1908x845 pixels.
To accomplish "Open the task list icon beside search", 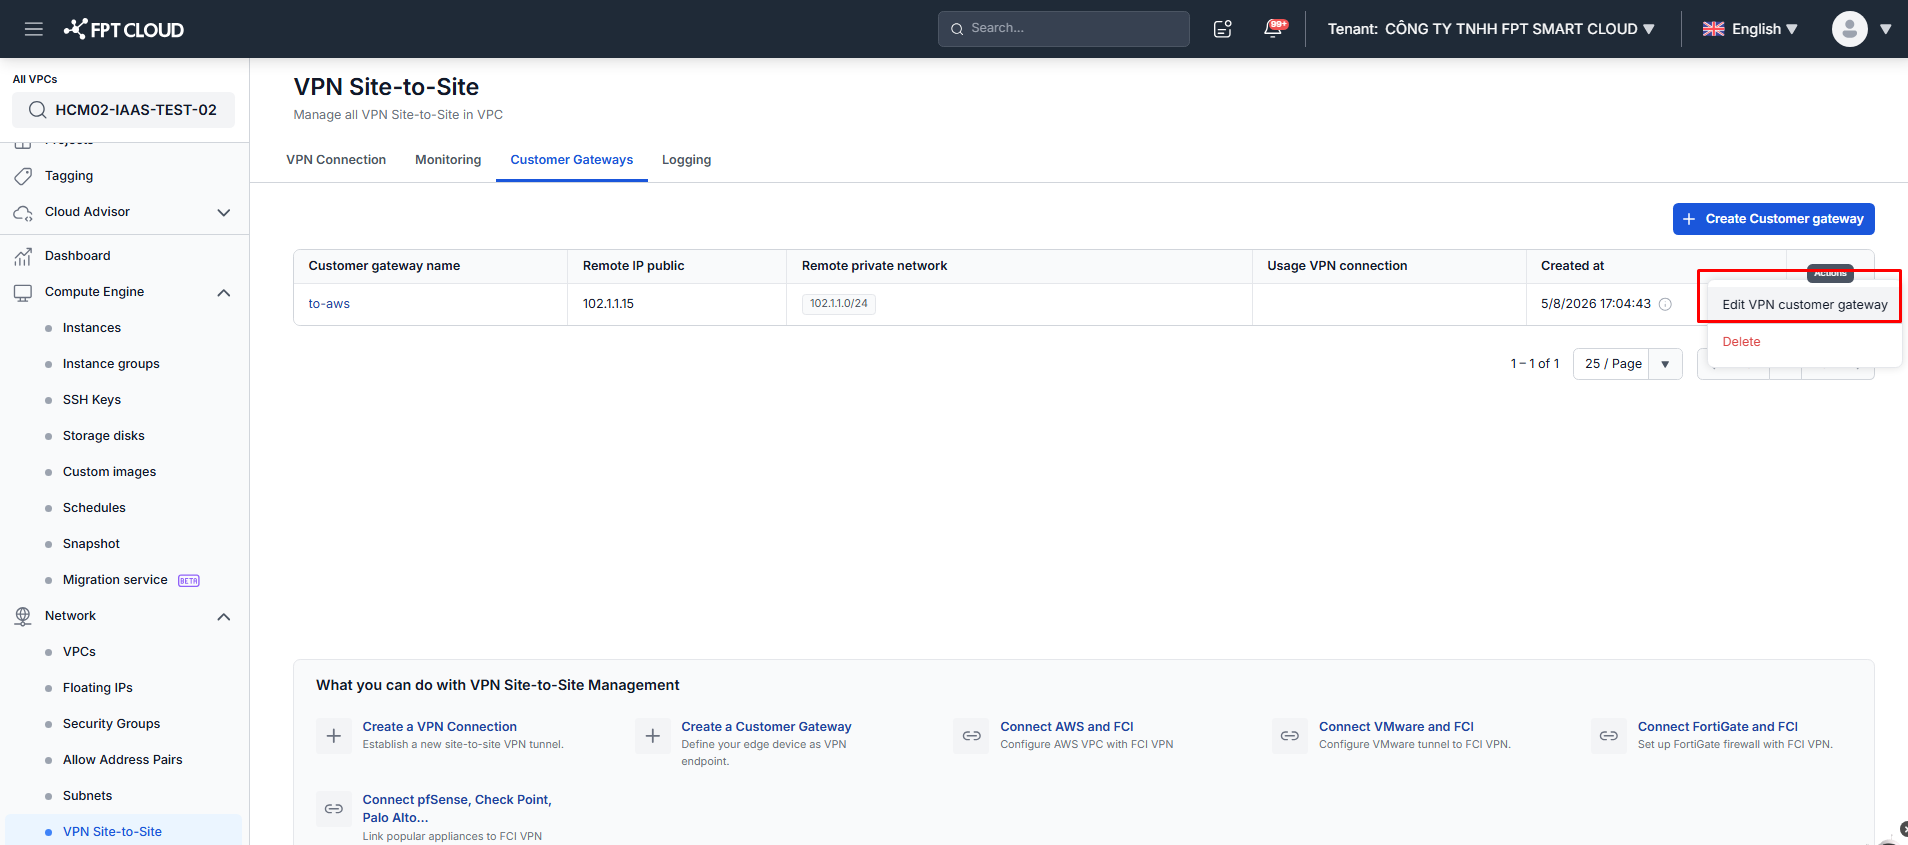I will click(1222, 29).
